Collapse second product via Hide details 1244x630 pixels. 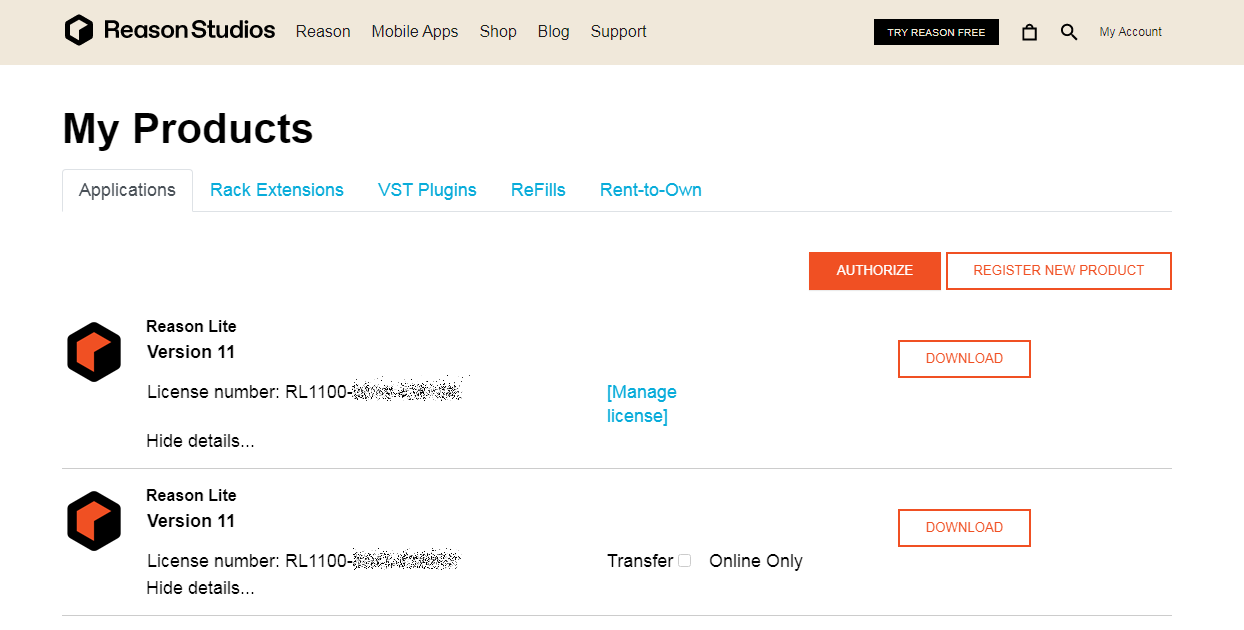pyautogui.click(x=200, y=588)
